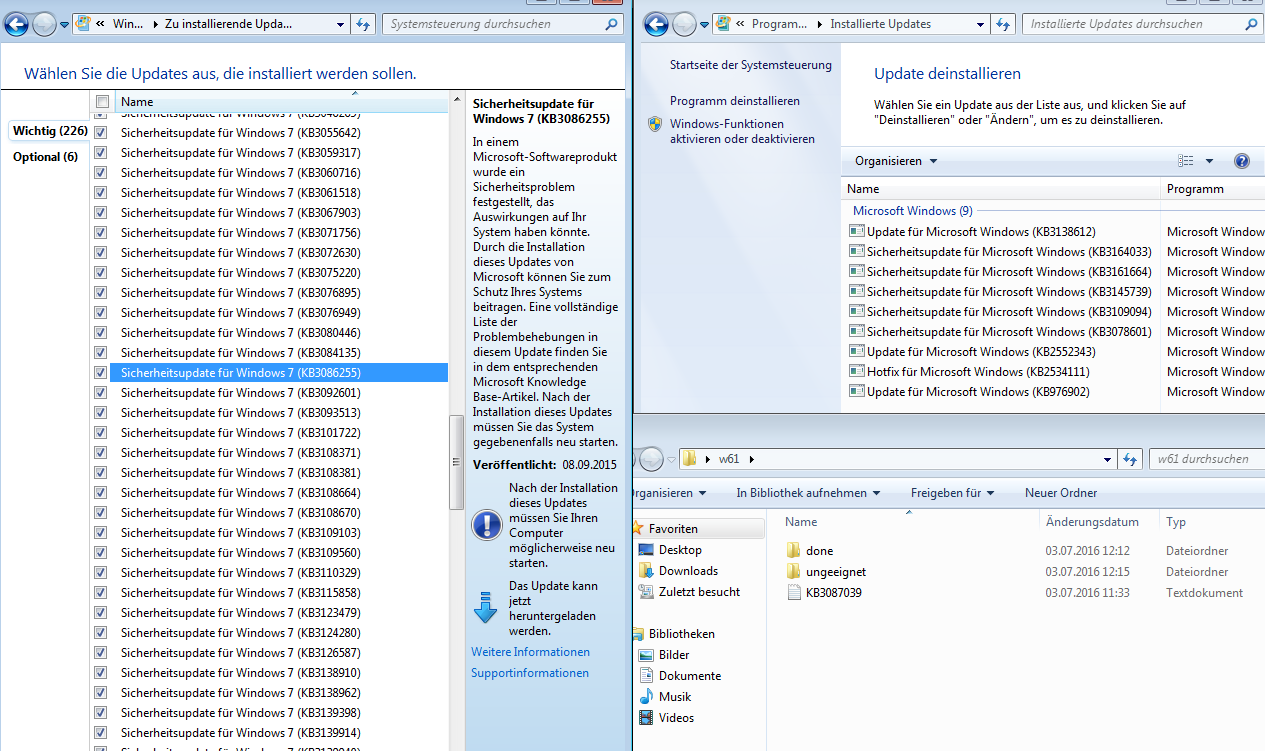Uncheck the checkbox for update KB3055642
1265x751 pixels.
pyautogui.click(x=100, y=133)
